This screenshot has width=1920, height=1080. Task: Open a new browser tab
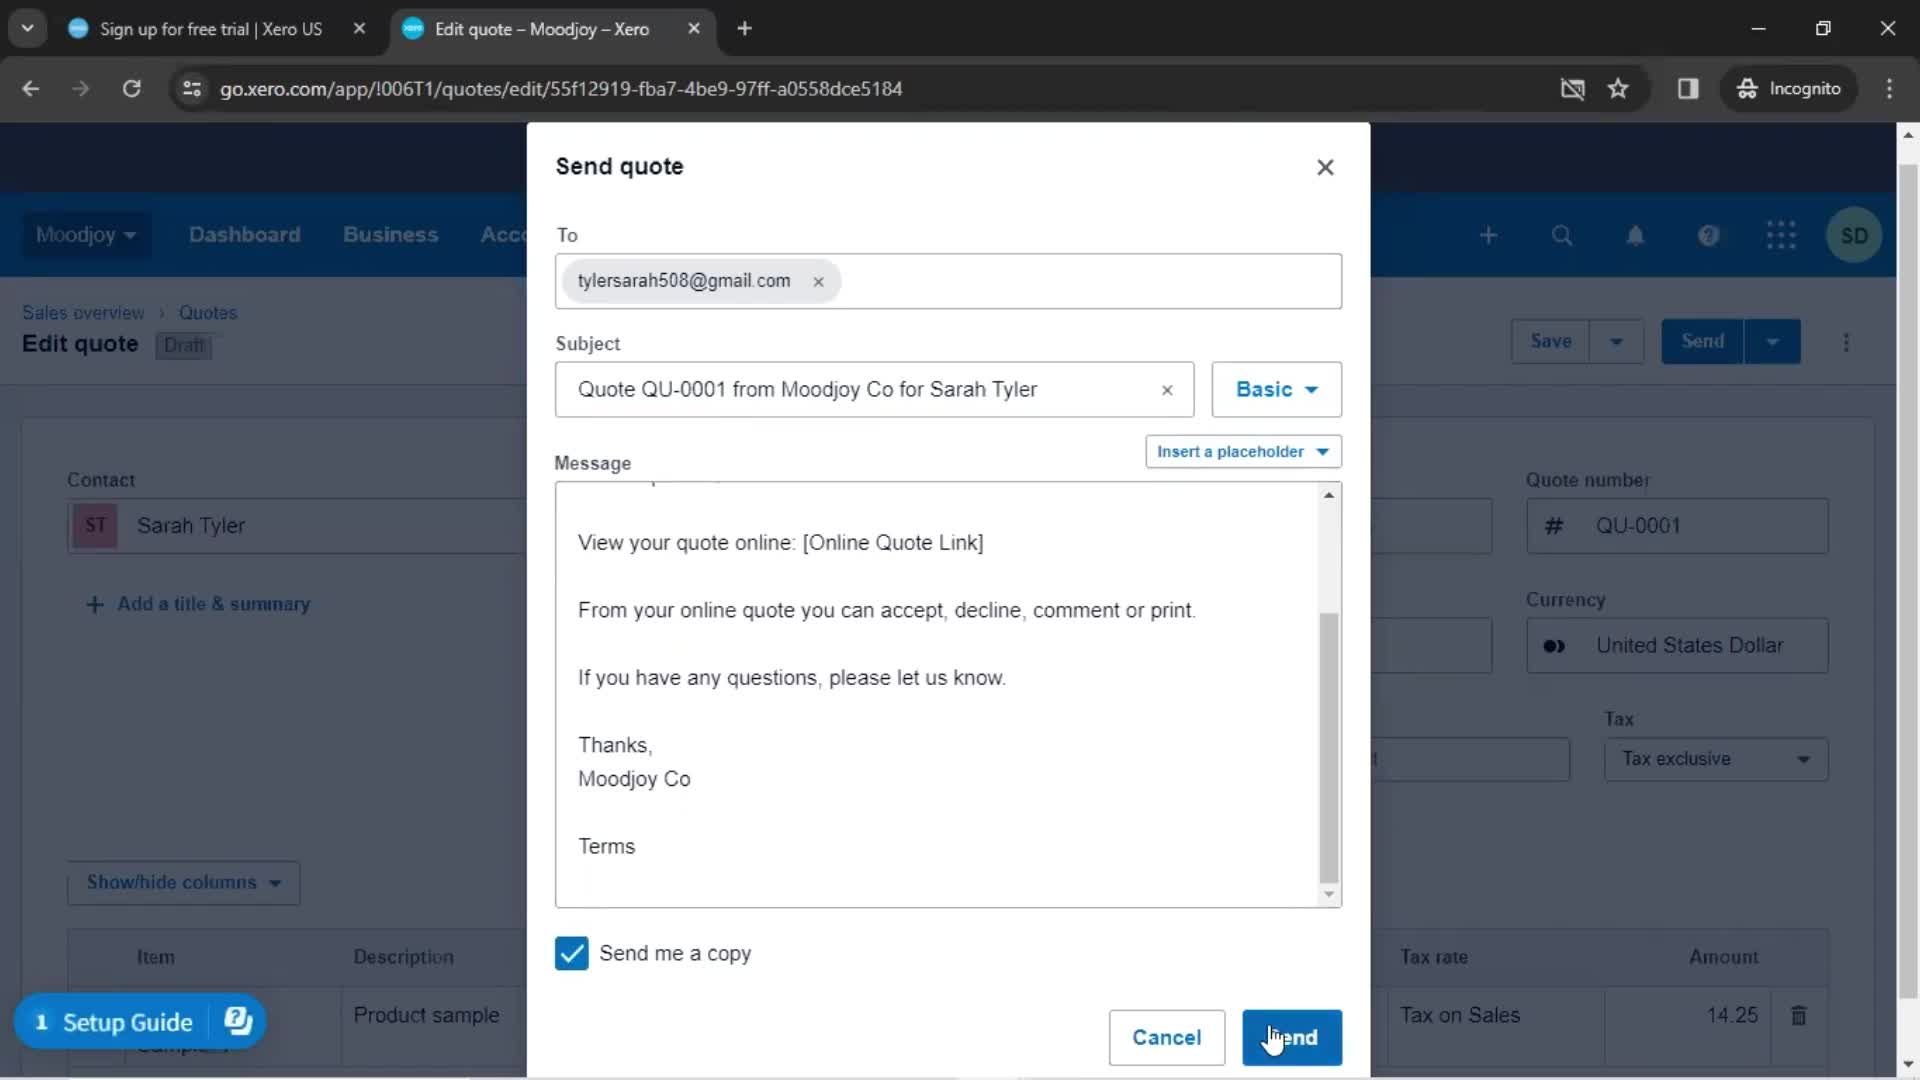pyautogui.click(x=744, y=29)
